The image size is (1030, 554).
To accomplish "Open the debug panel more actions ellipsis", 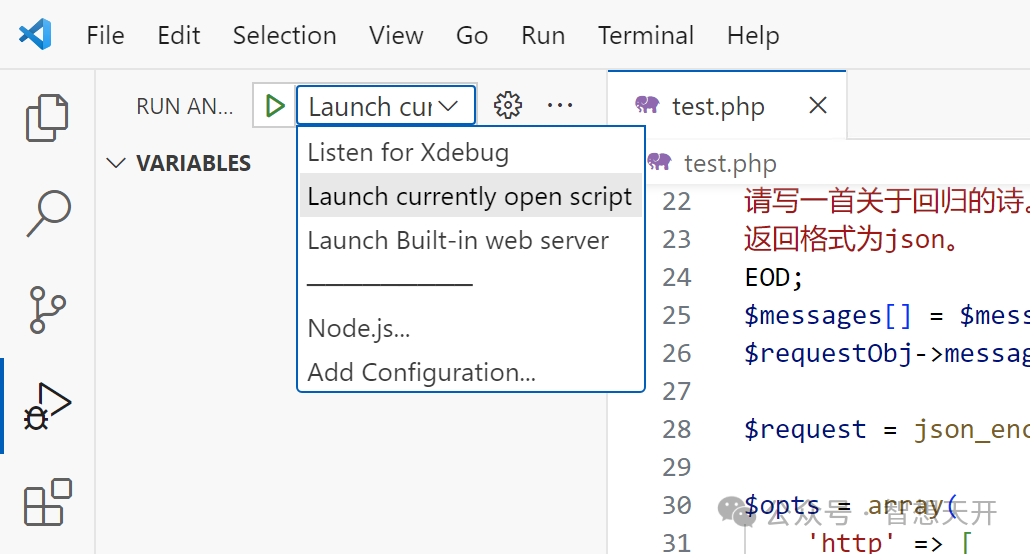I will click(560, 105).
